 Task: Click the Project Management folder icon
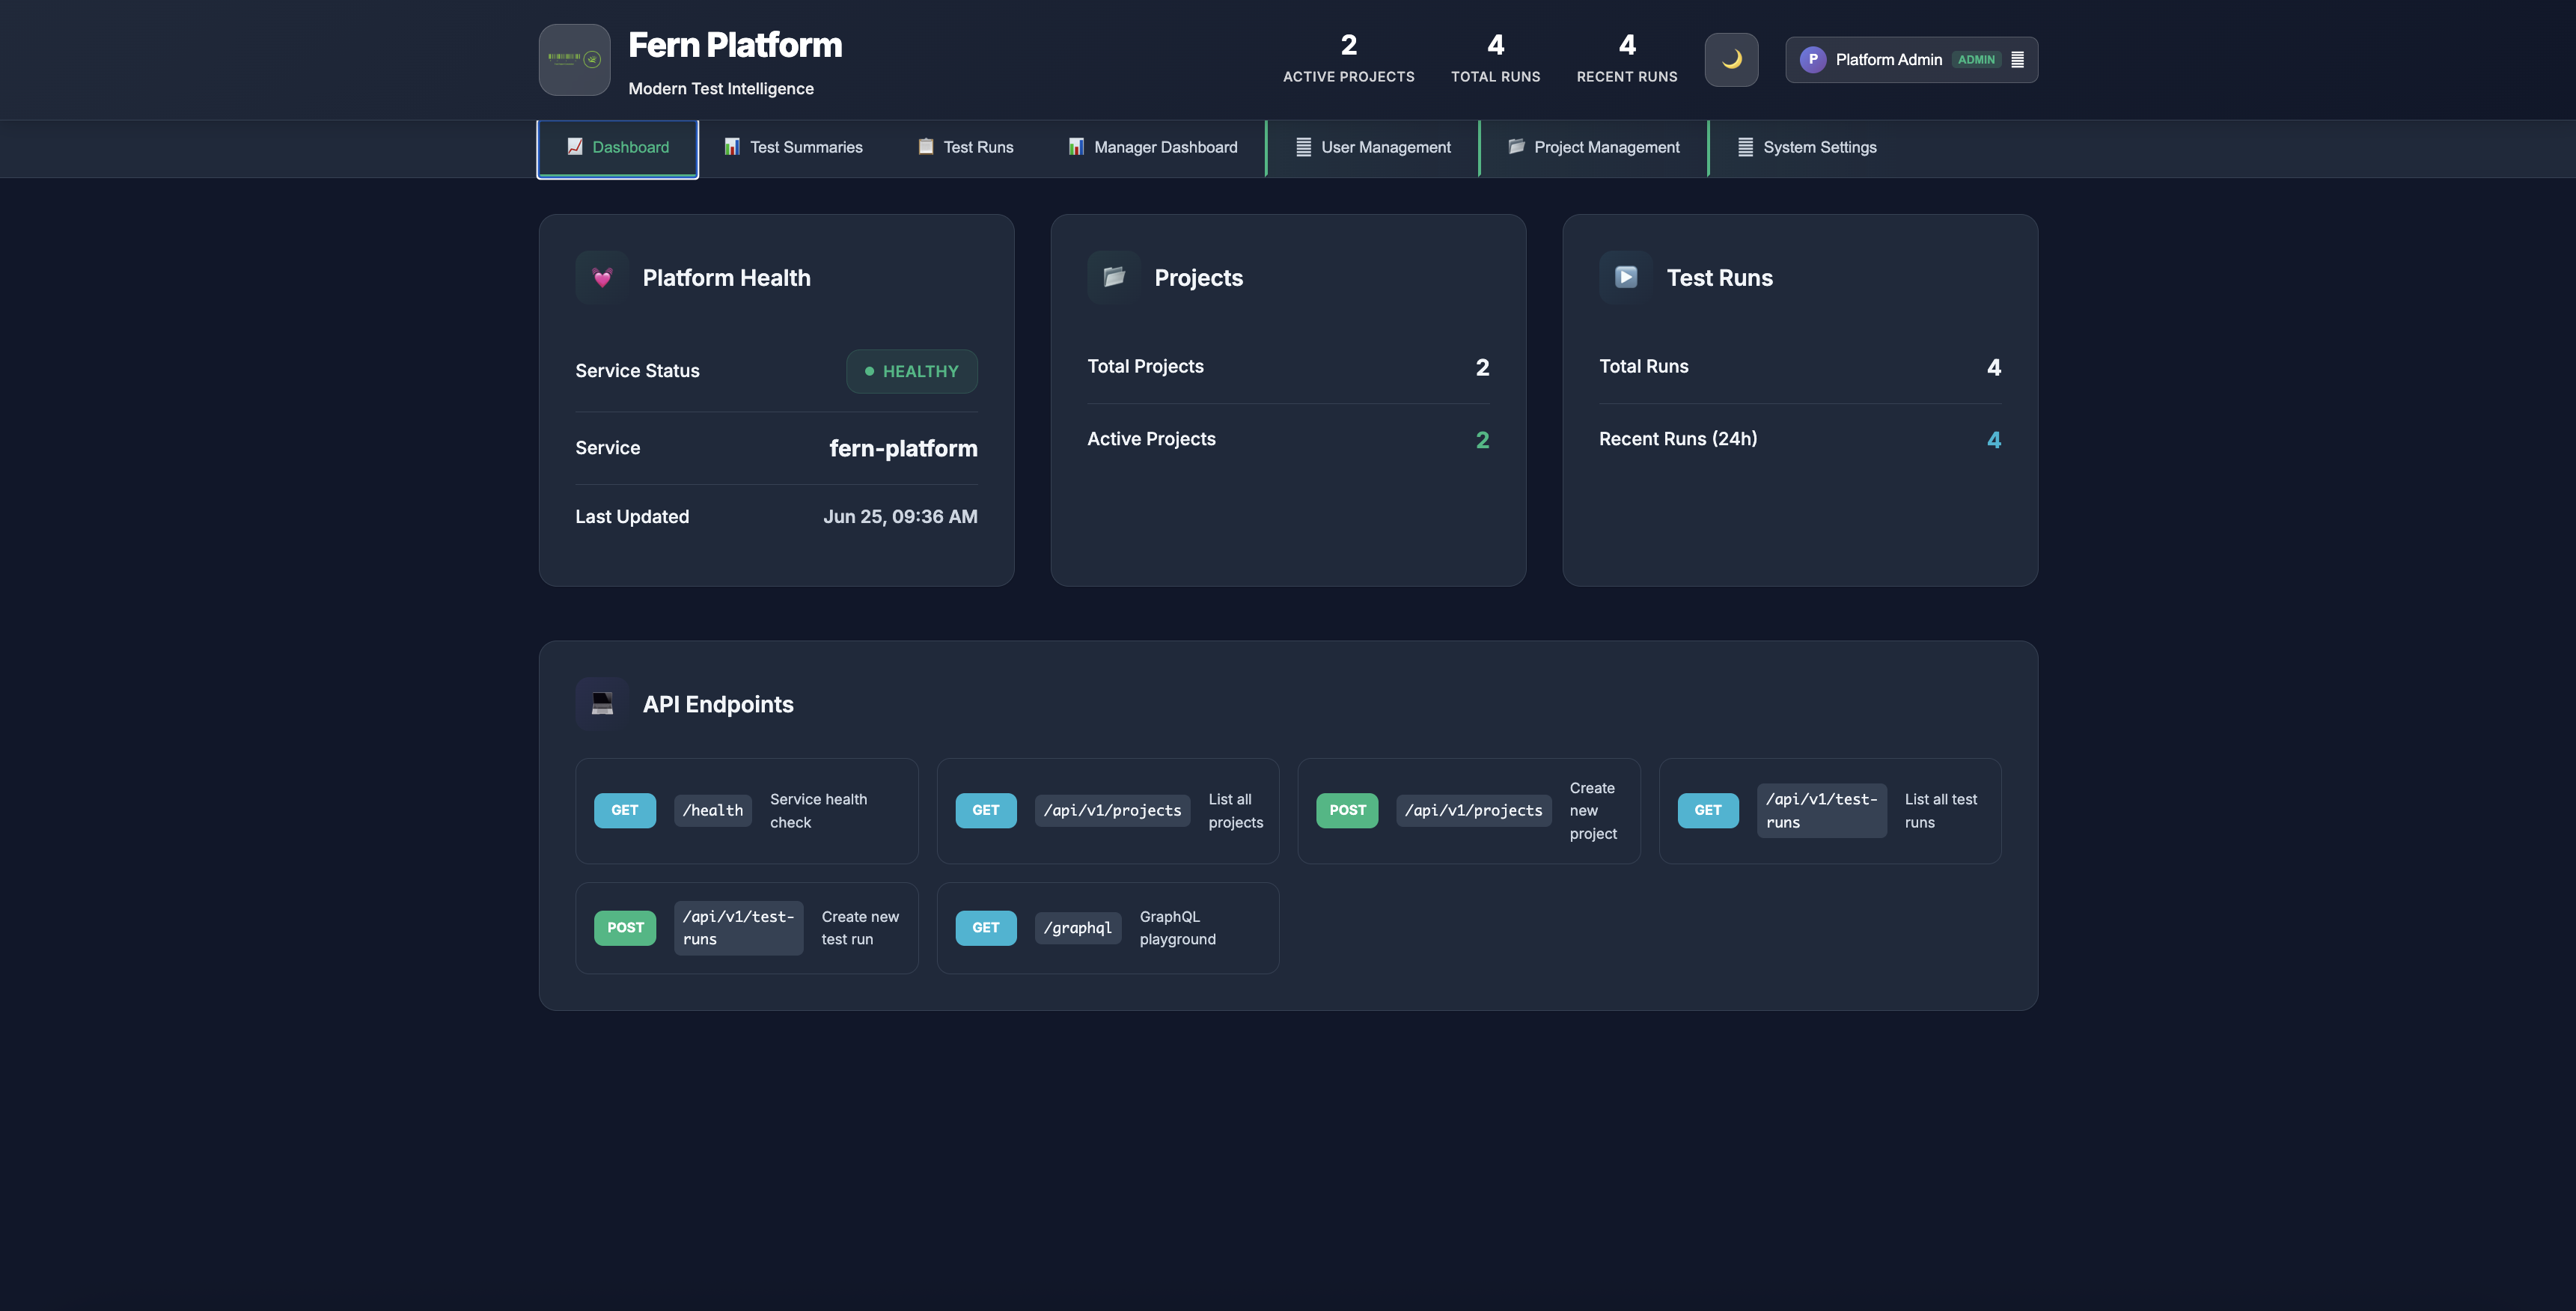pos(1516,147)
